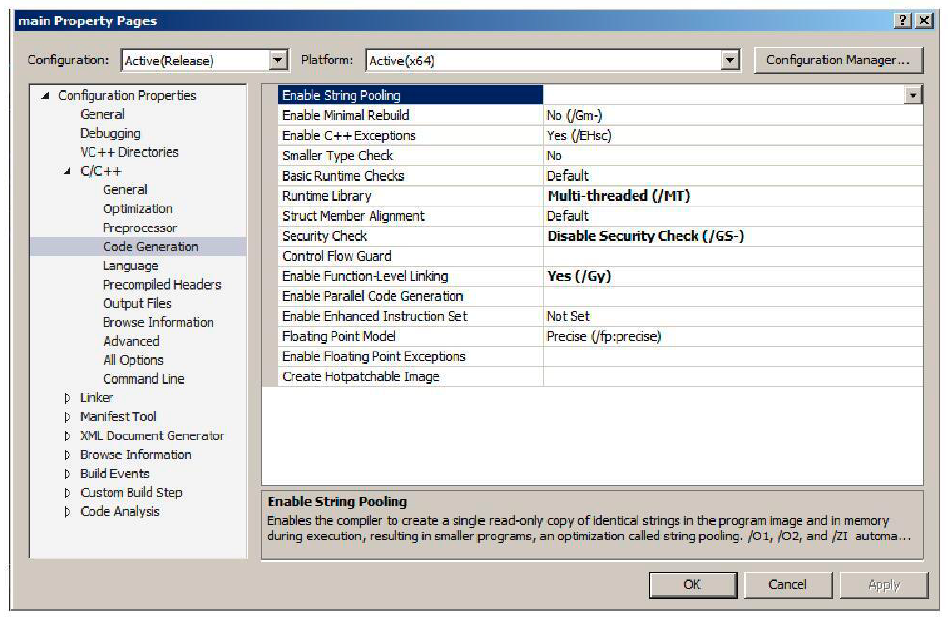Select the VC++ Directories item
This screenshot has height=619, width=948.
pos(129,152)
